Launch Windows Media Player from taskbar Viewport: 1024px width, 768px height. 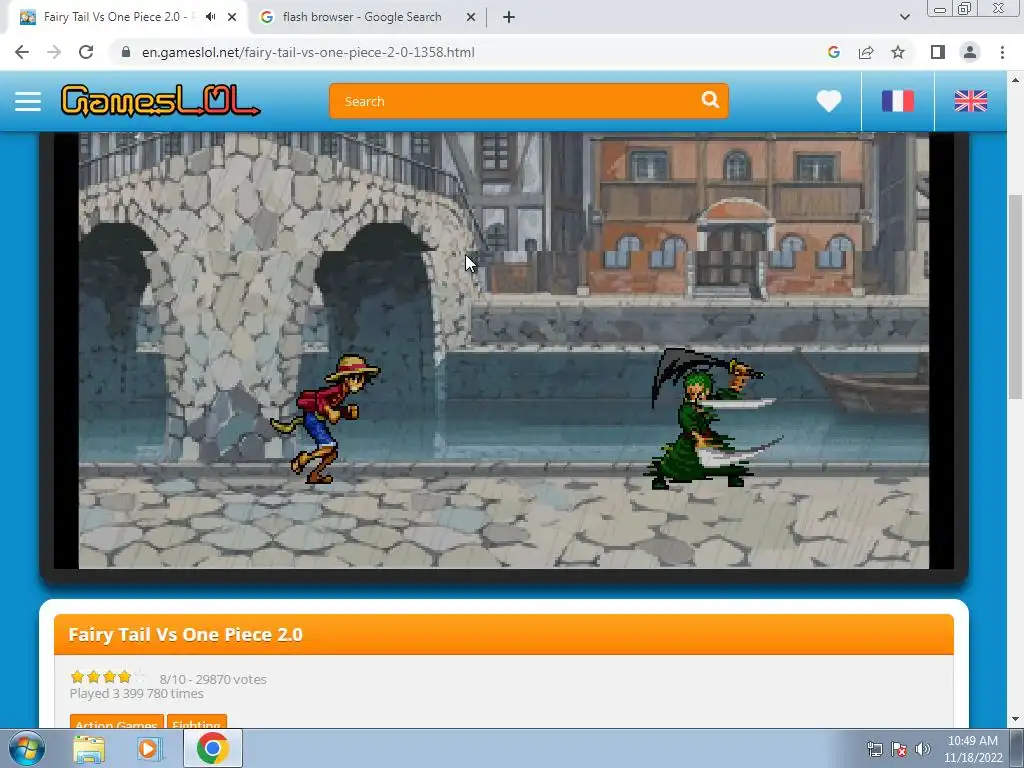(150, 749)
